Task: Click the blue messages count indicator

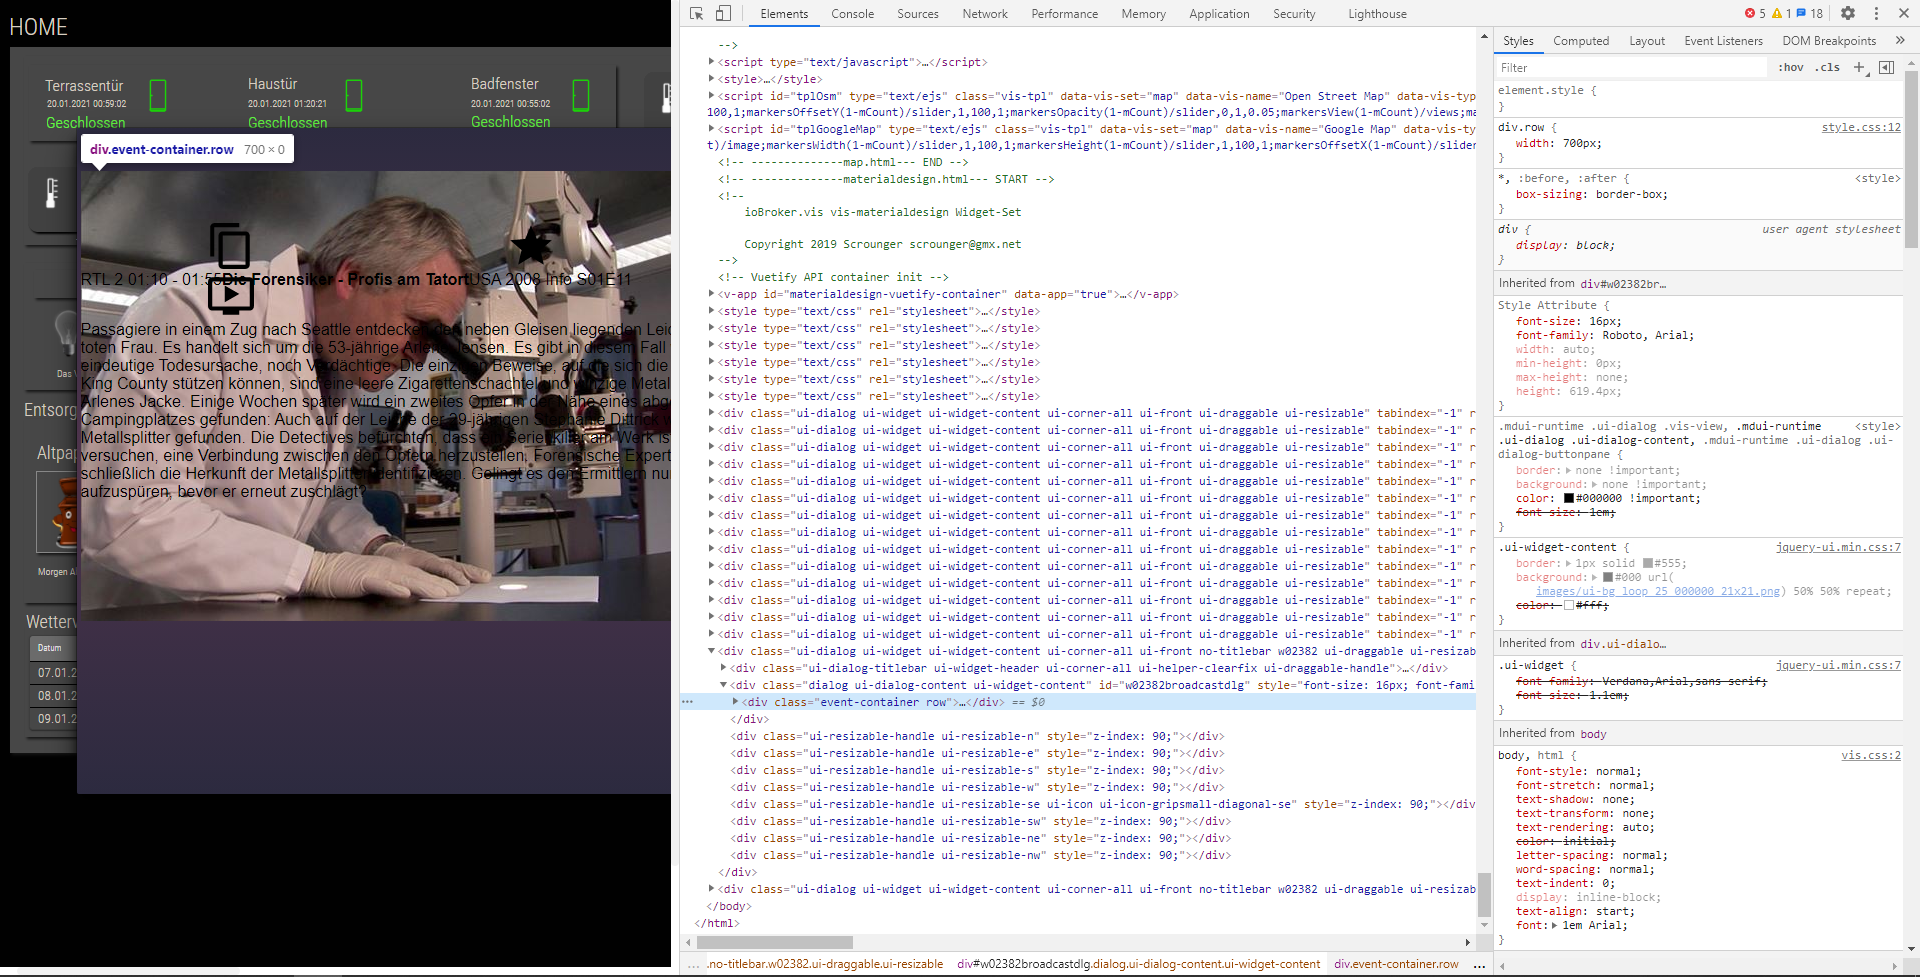Action: (1809, 13)
